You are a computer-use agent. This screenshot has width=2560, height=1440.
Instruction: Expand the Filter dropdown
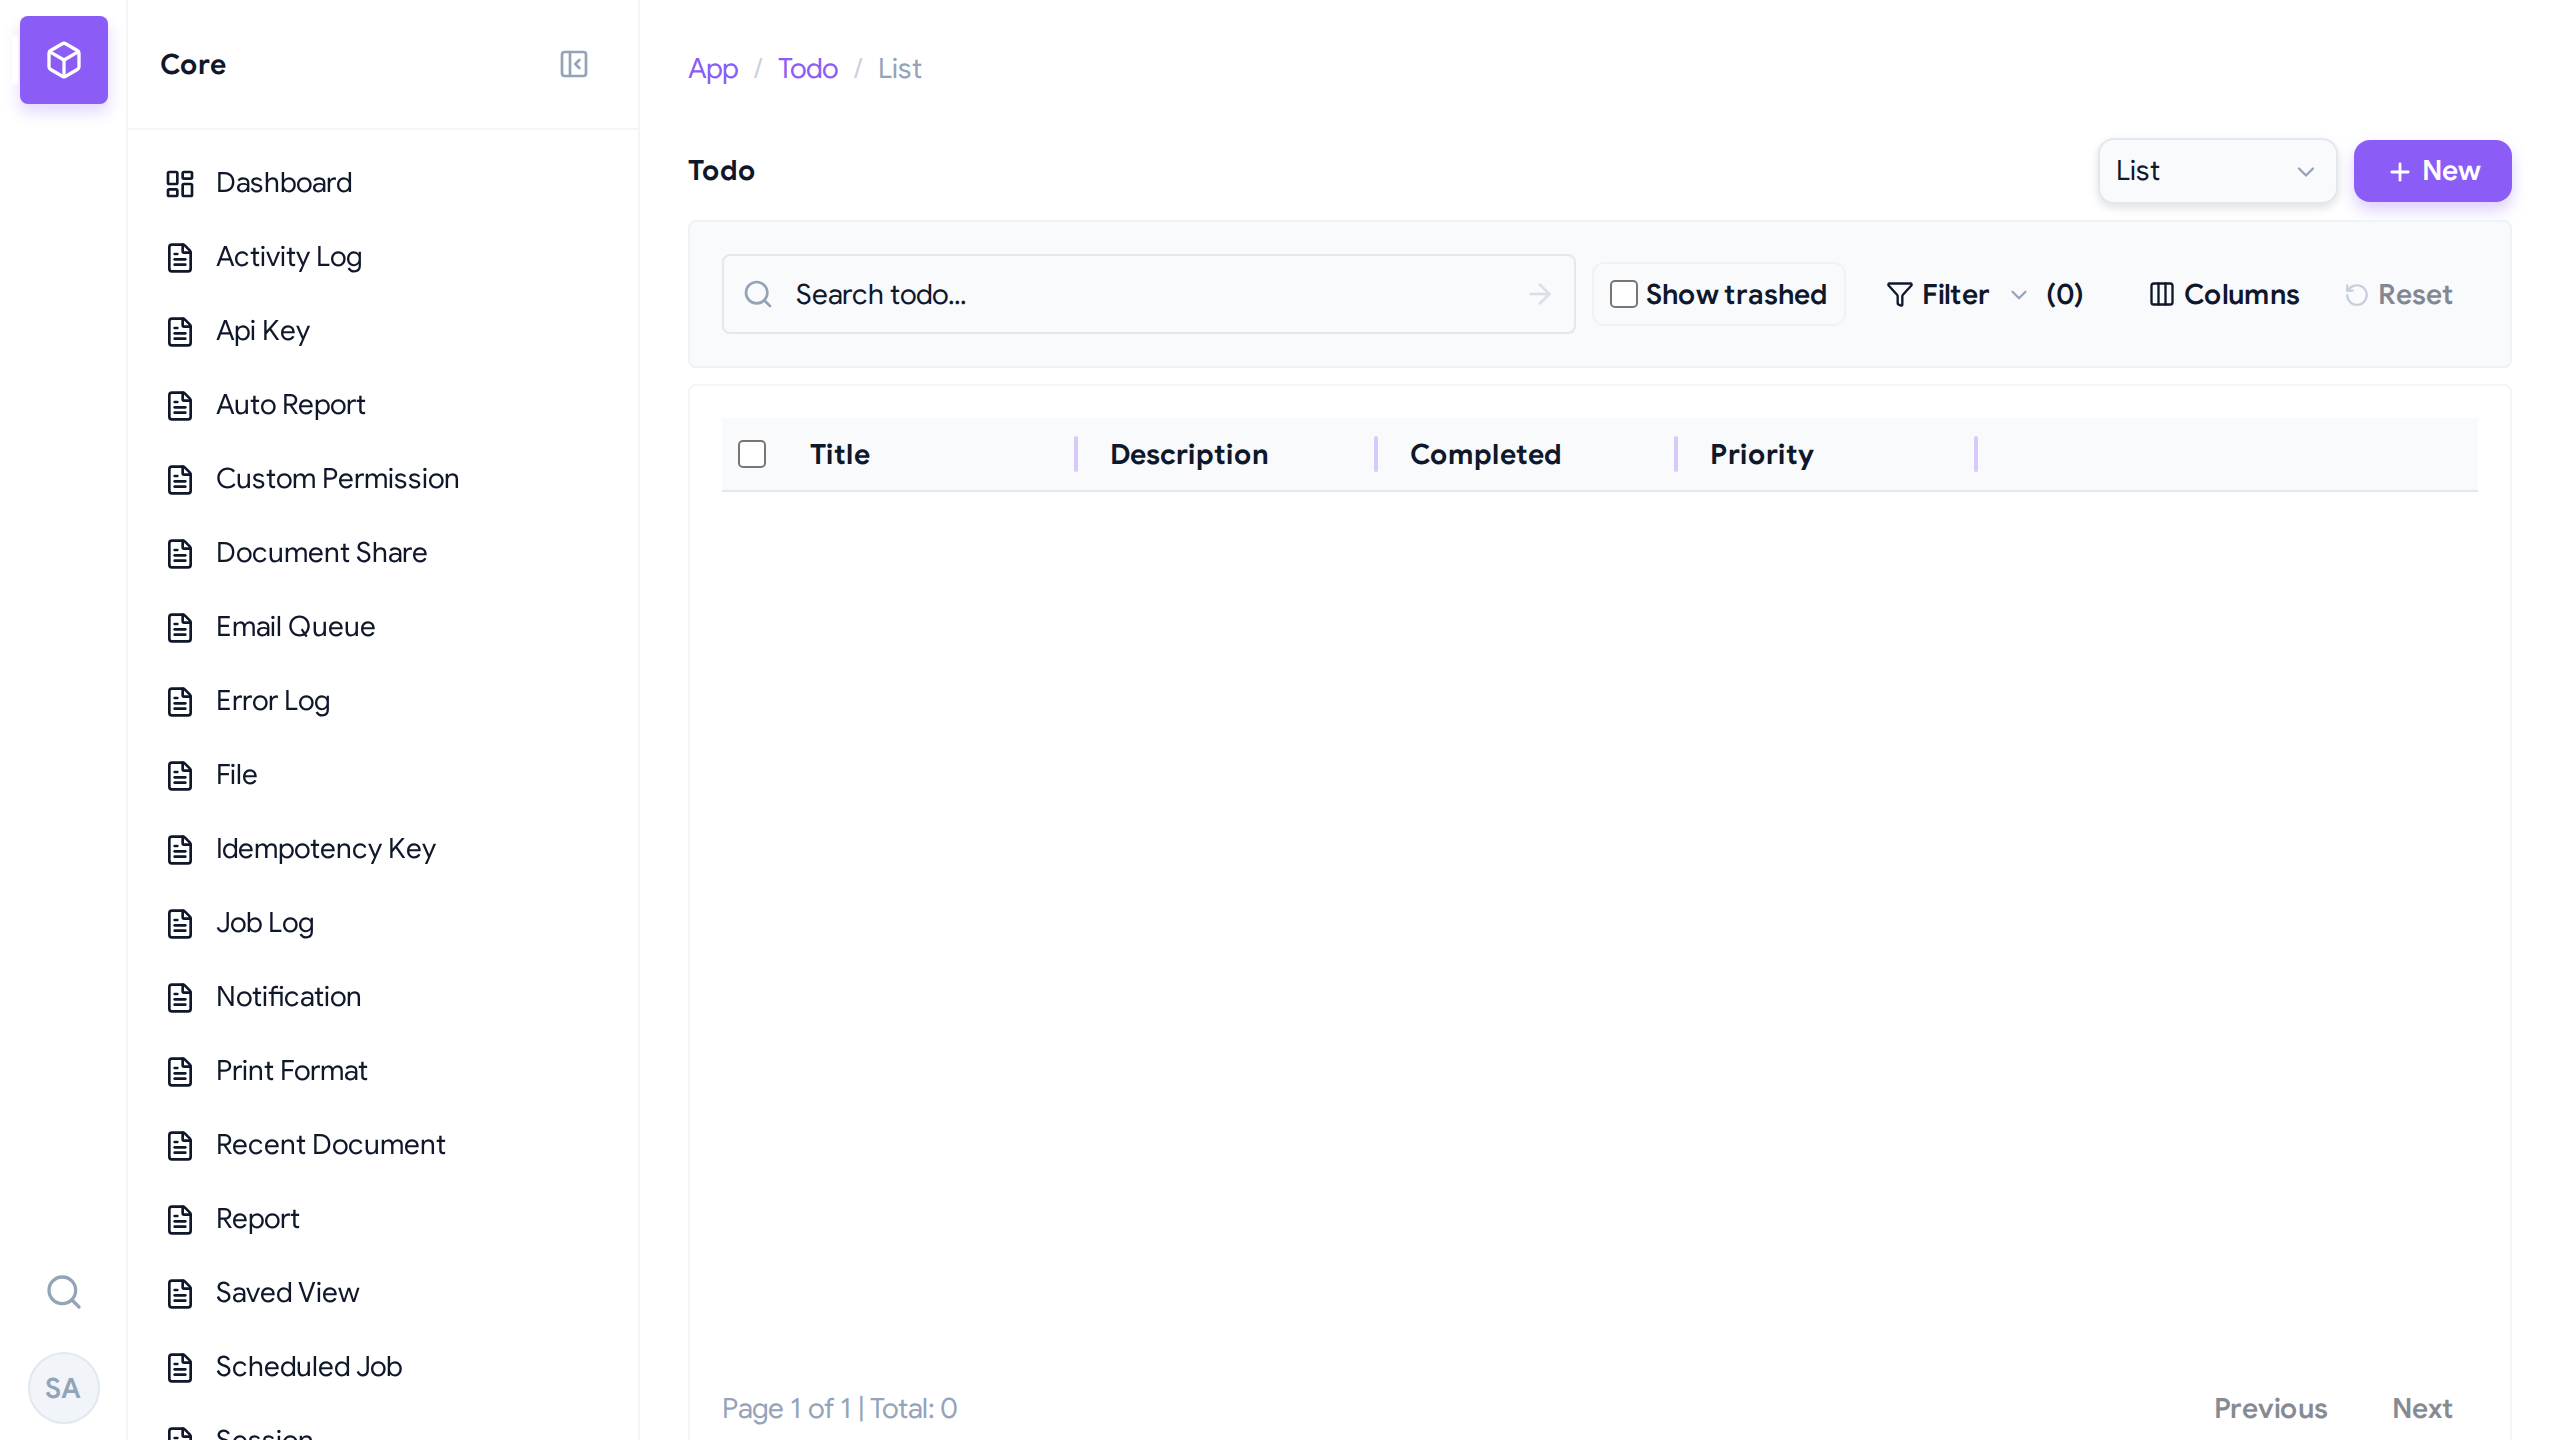(1985, 294)
